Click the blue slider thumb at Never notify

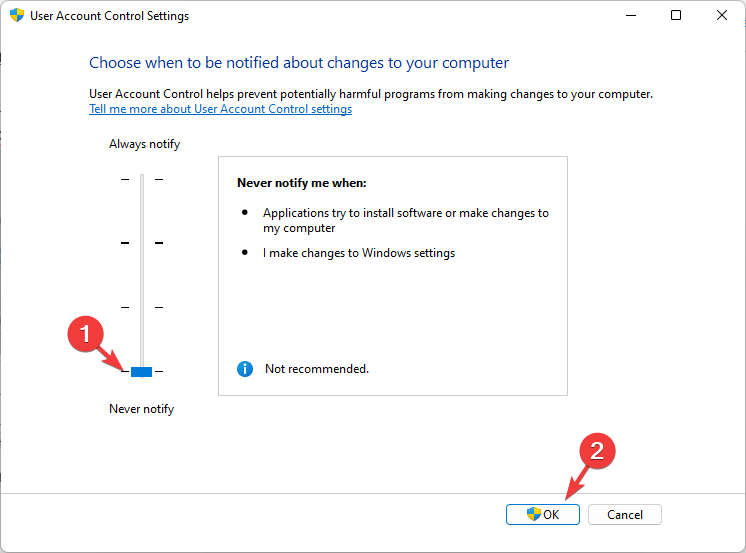click(141, 372)
